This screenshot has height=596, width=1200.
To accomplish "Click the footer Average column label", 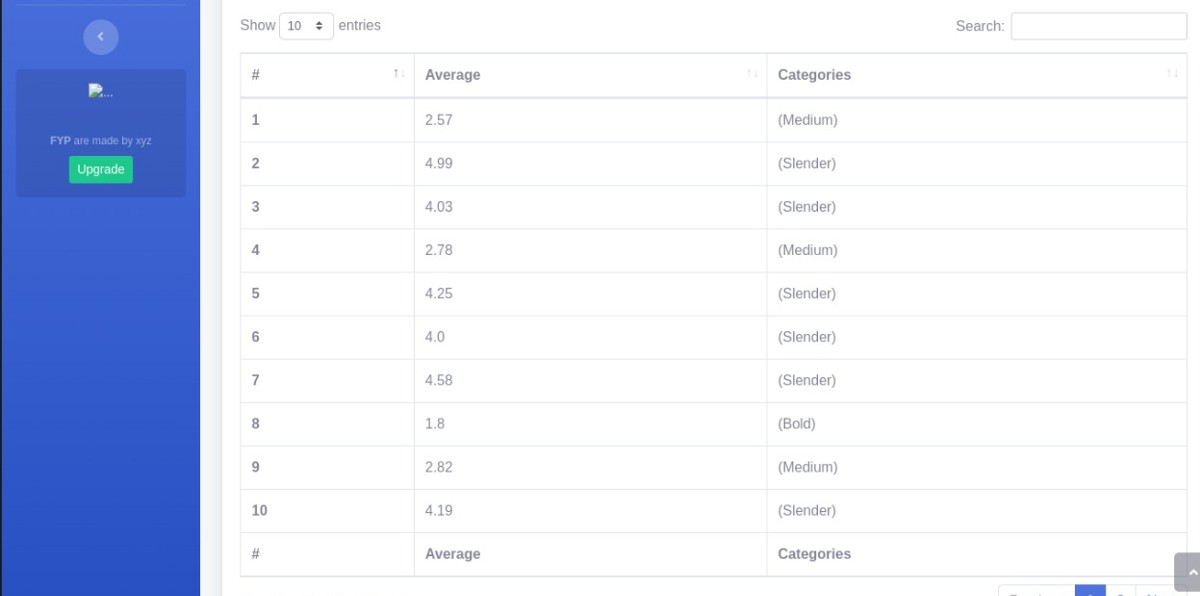I will 452,554.
